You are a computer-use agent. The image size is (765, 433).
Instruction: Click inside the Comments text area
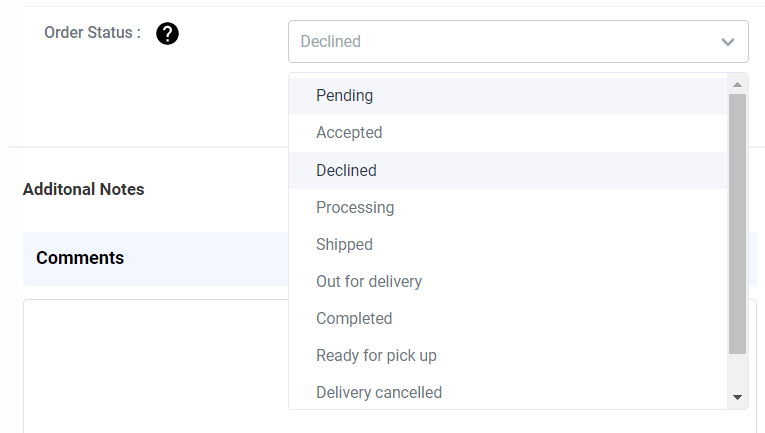point(156,366)
